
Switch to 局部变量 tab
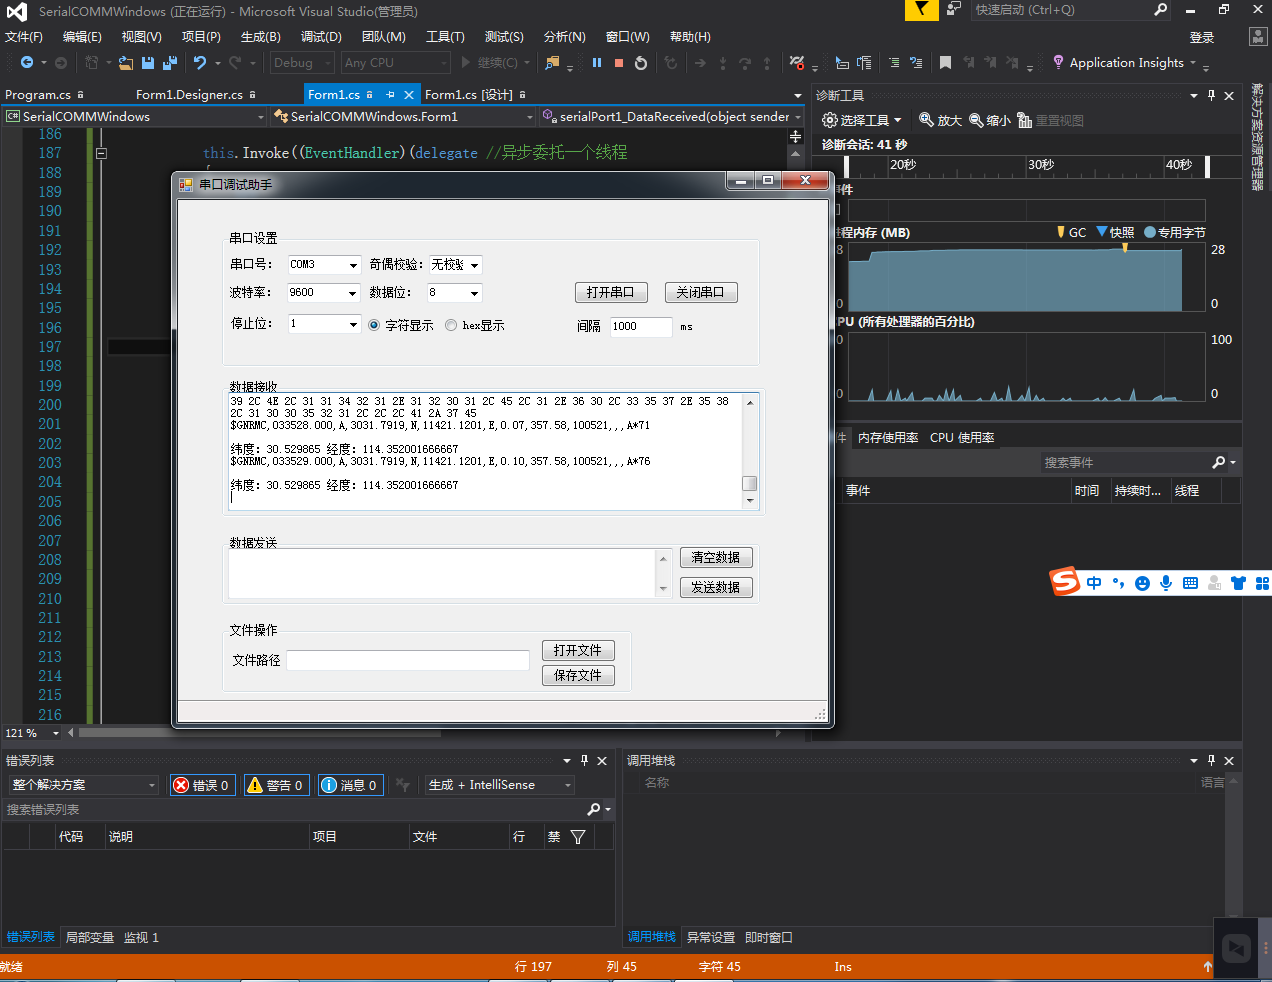click(x=90, y=938)
